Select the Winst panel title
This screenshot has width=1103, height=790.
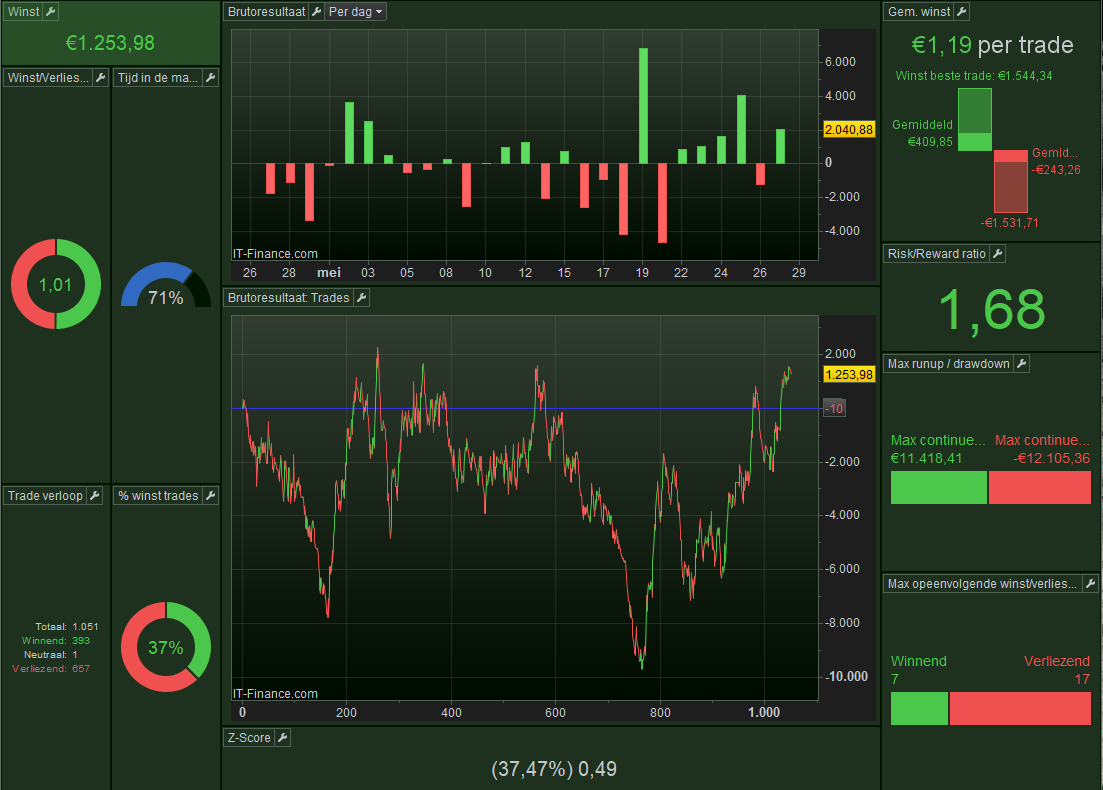(x=23, y=11)
